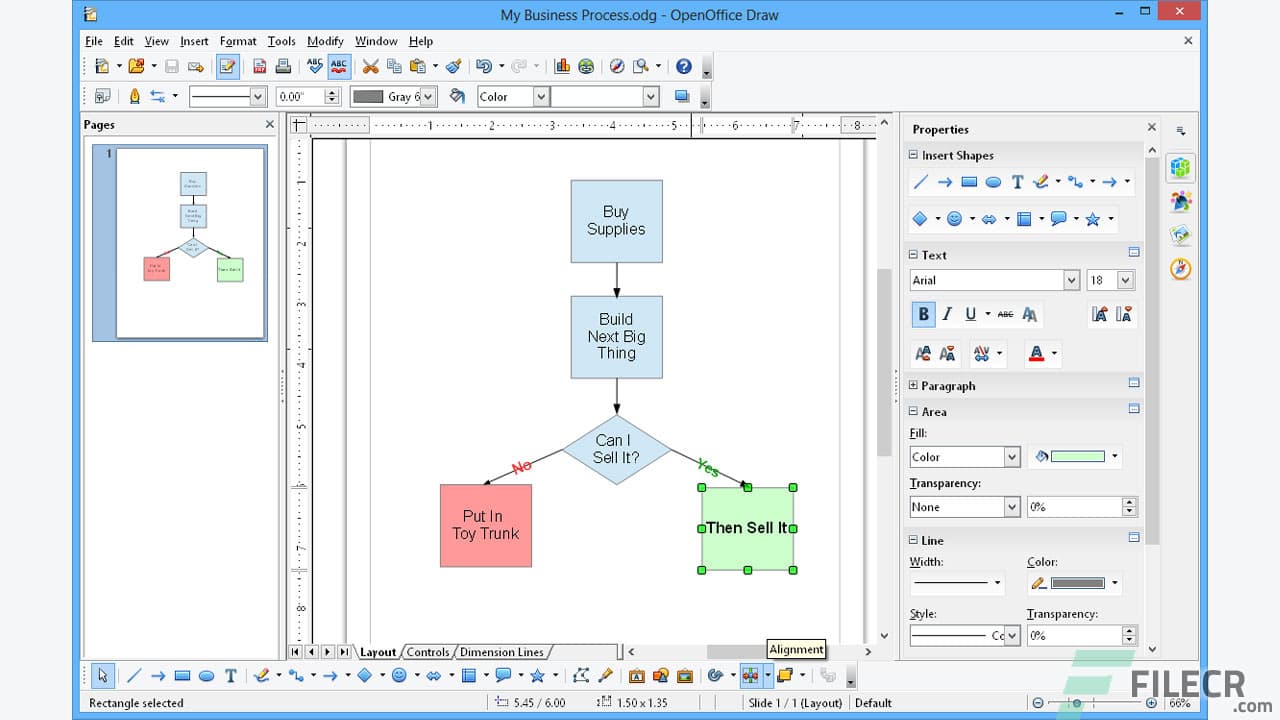Open the font size dropdown showing 18
Image resolution: width=1280 pixels, height=720 pixels.
[x=1110, y=280]
